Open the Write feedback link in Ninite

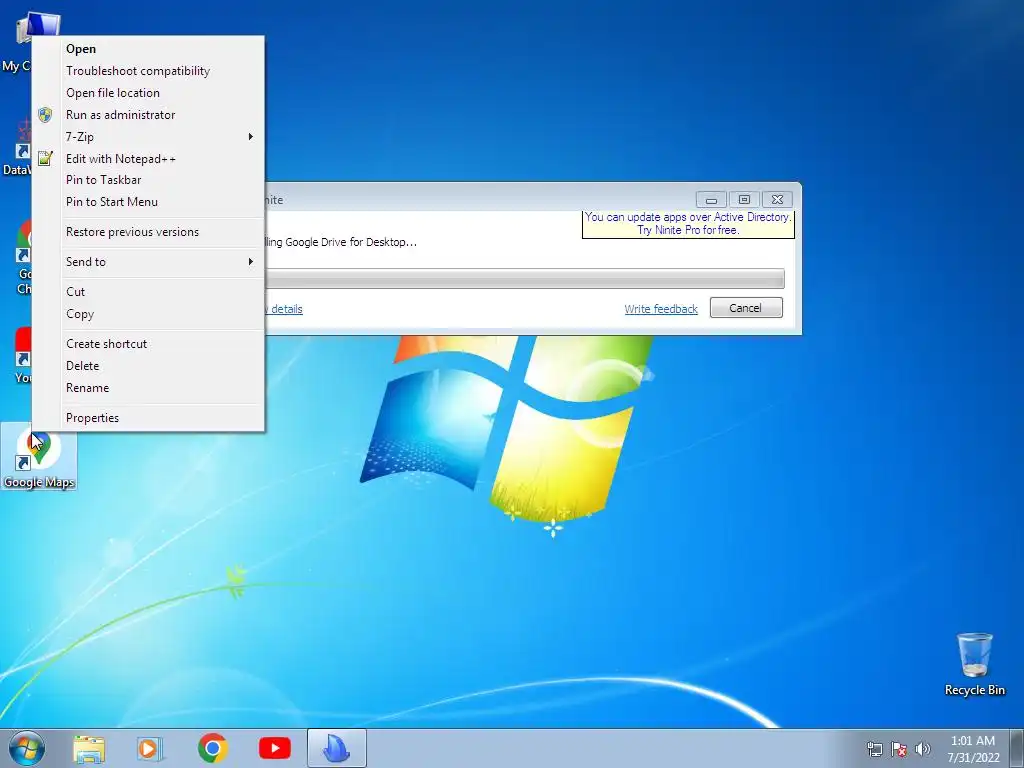coord(661,309)
